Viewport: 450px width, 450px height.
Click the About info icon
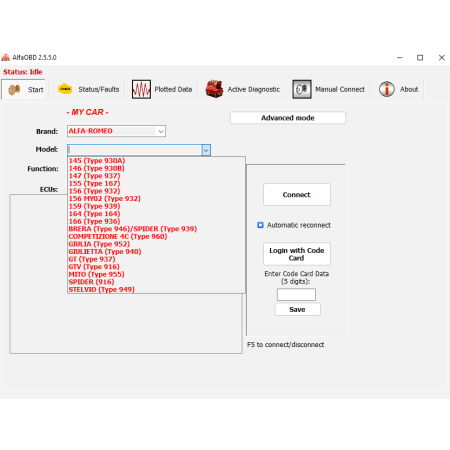point(387,89)
